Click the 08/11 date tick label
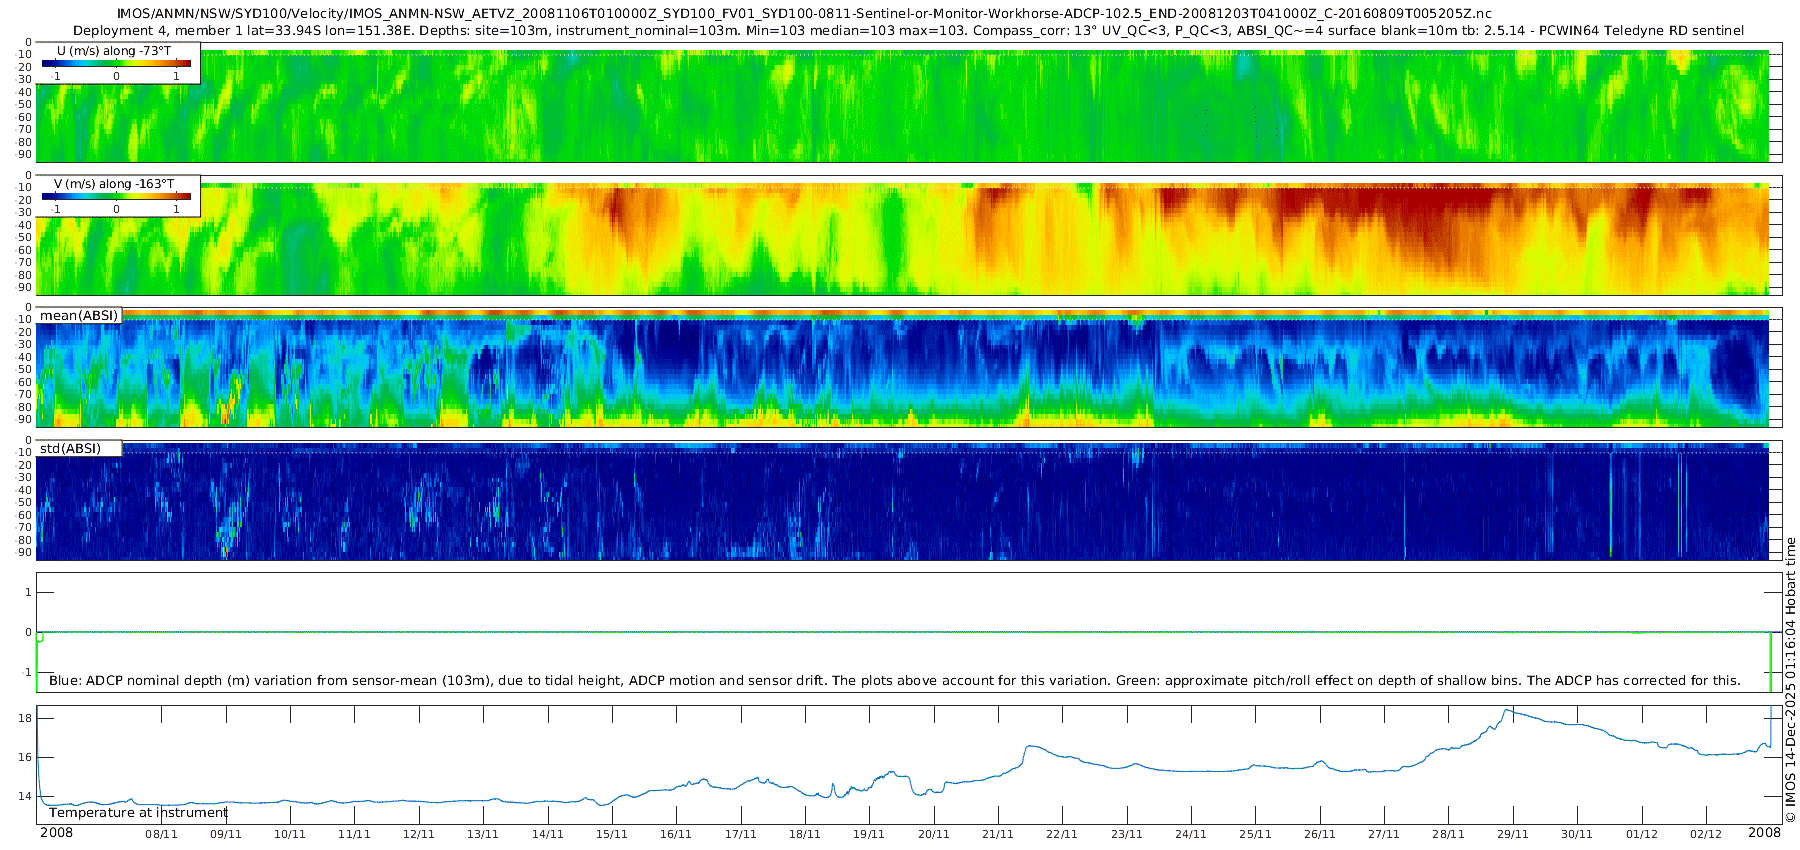This screenshot has height=850, width=1800. [161, 834]
